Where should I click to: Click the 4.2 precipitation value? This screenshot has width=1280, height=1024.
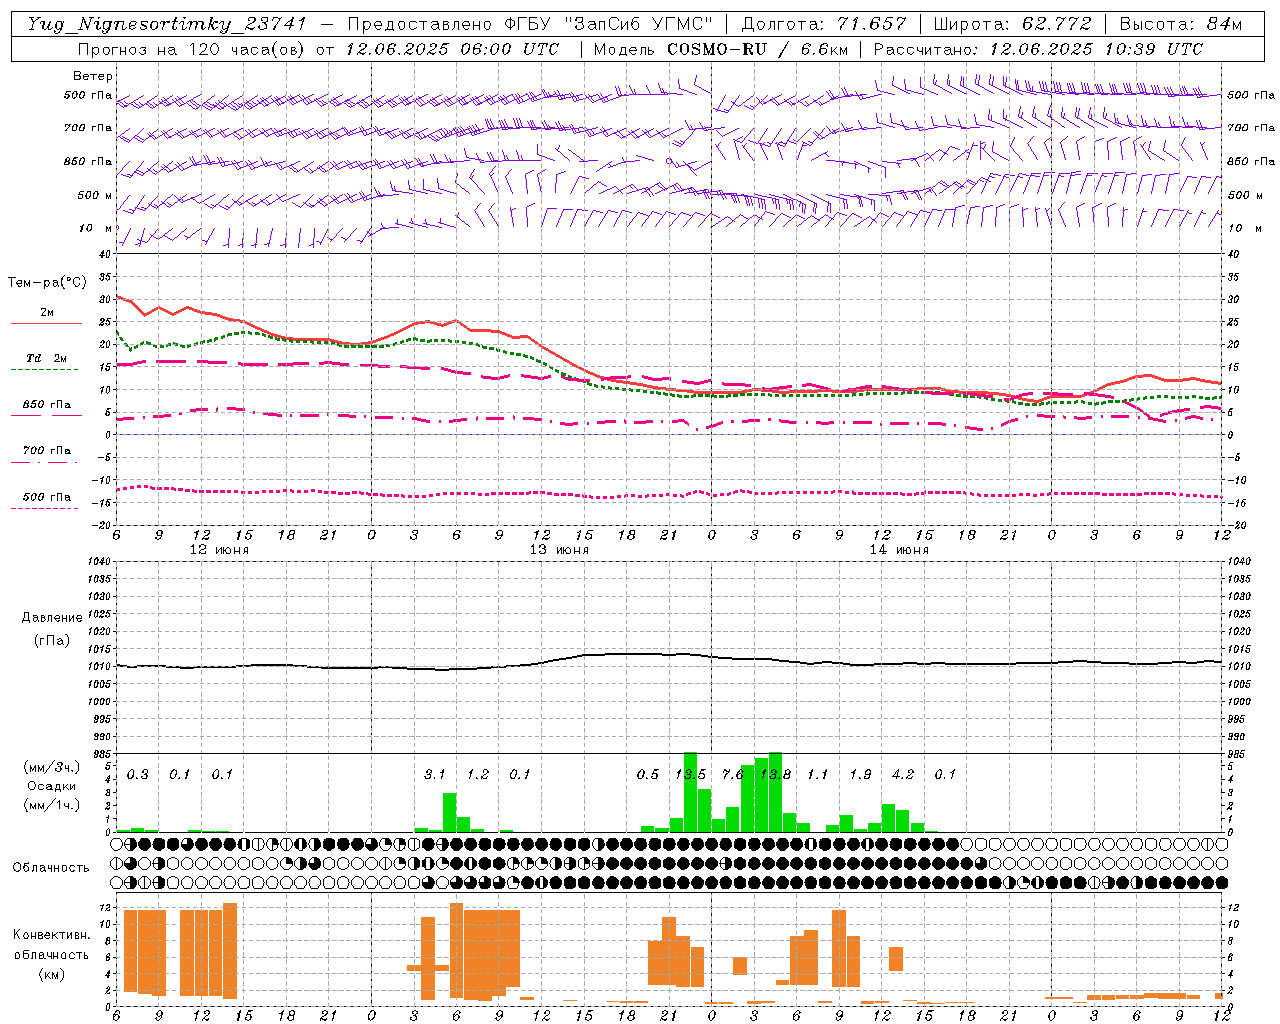[x=903, y=774]
